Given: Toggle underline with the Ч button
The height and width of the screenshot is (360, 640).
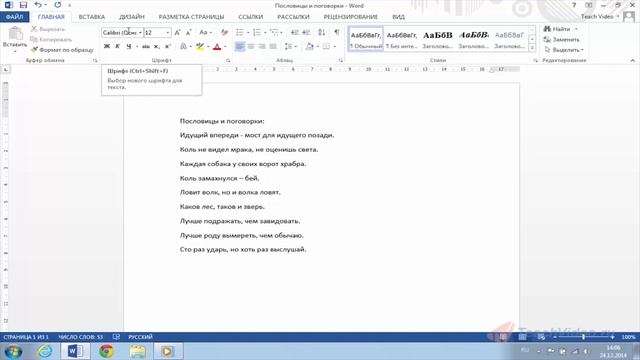Looking at the screenshot, I should click(129, 47).
